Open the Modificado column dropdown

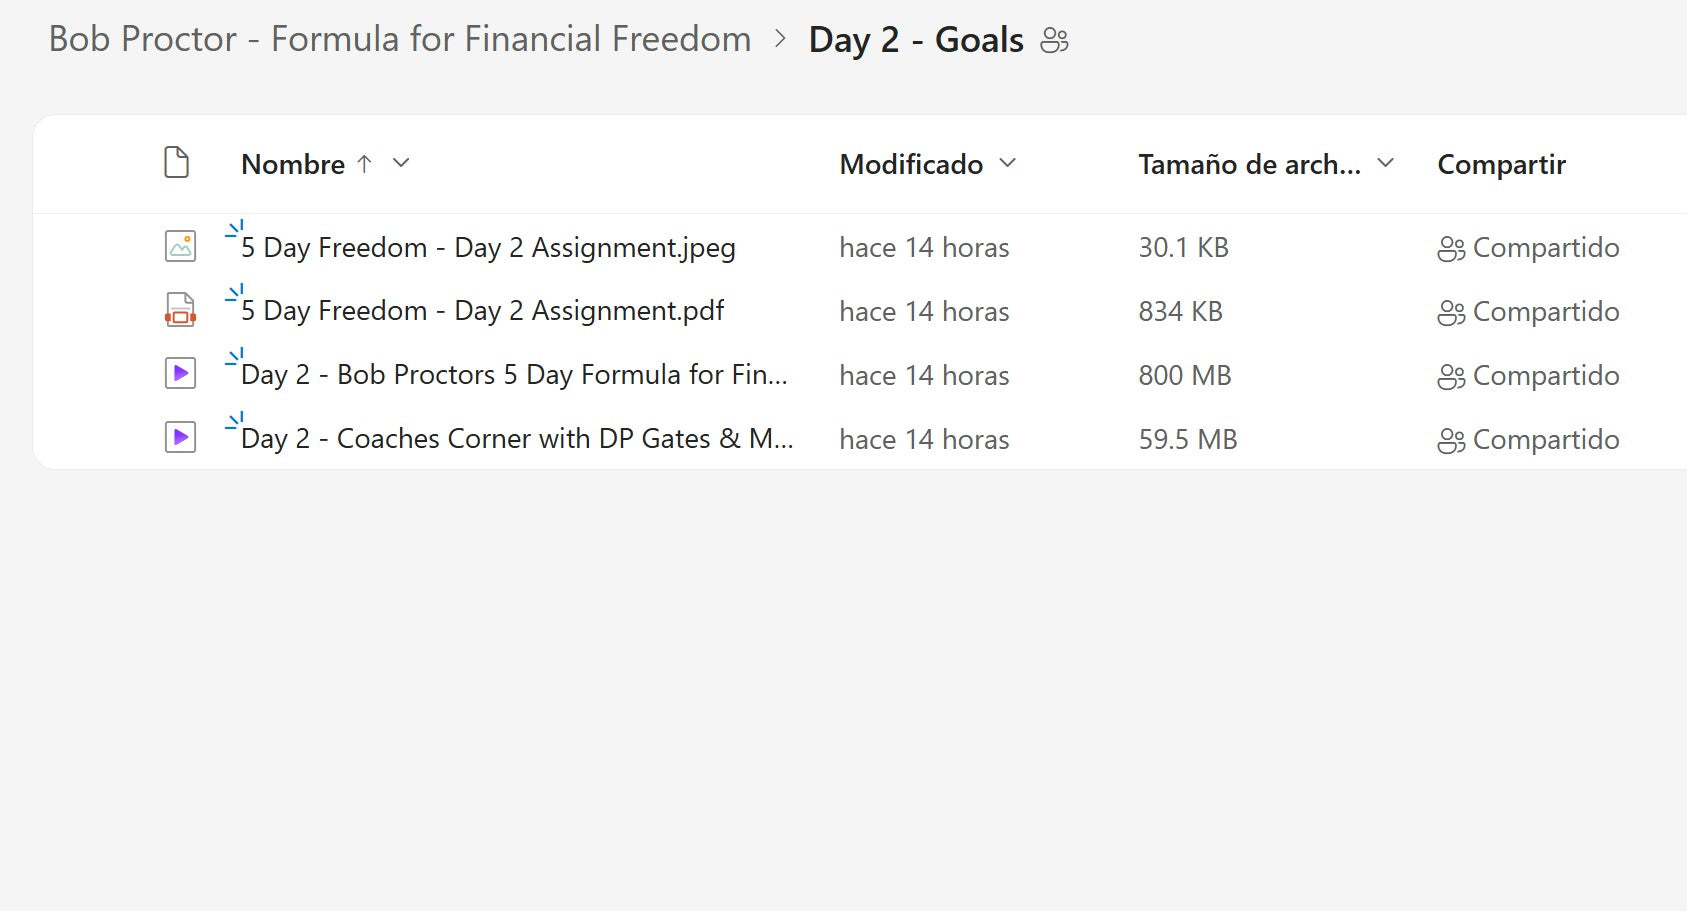click(1008, 163)
